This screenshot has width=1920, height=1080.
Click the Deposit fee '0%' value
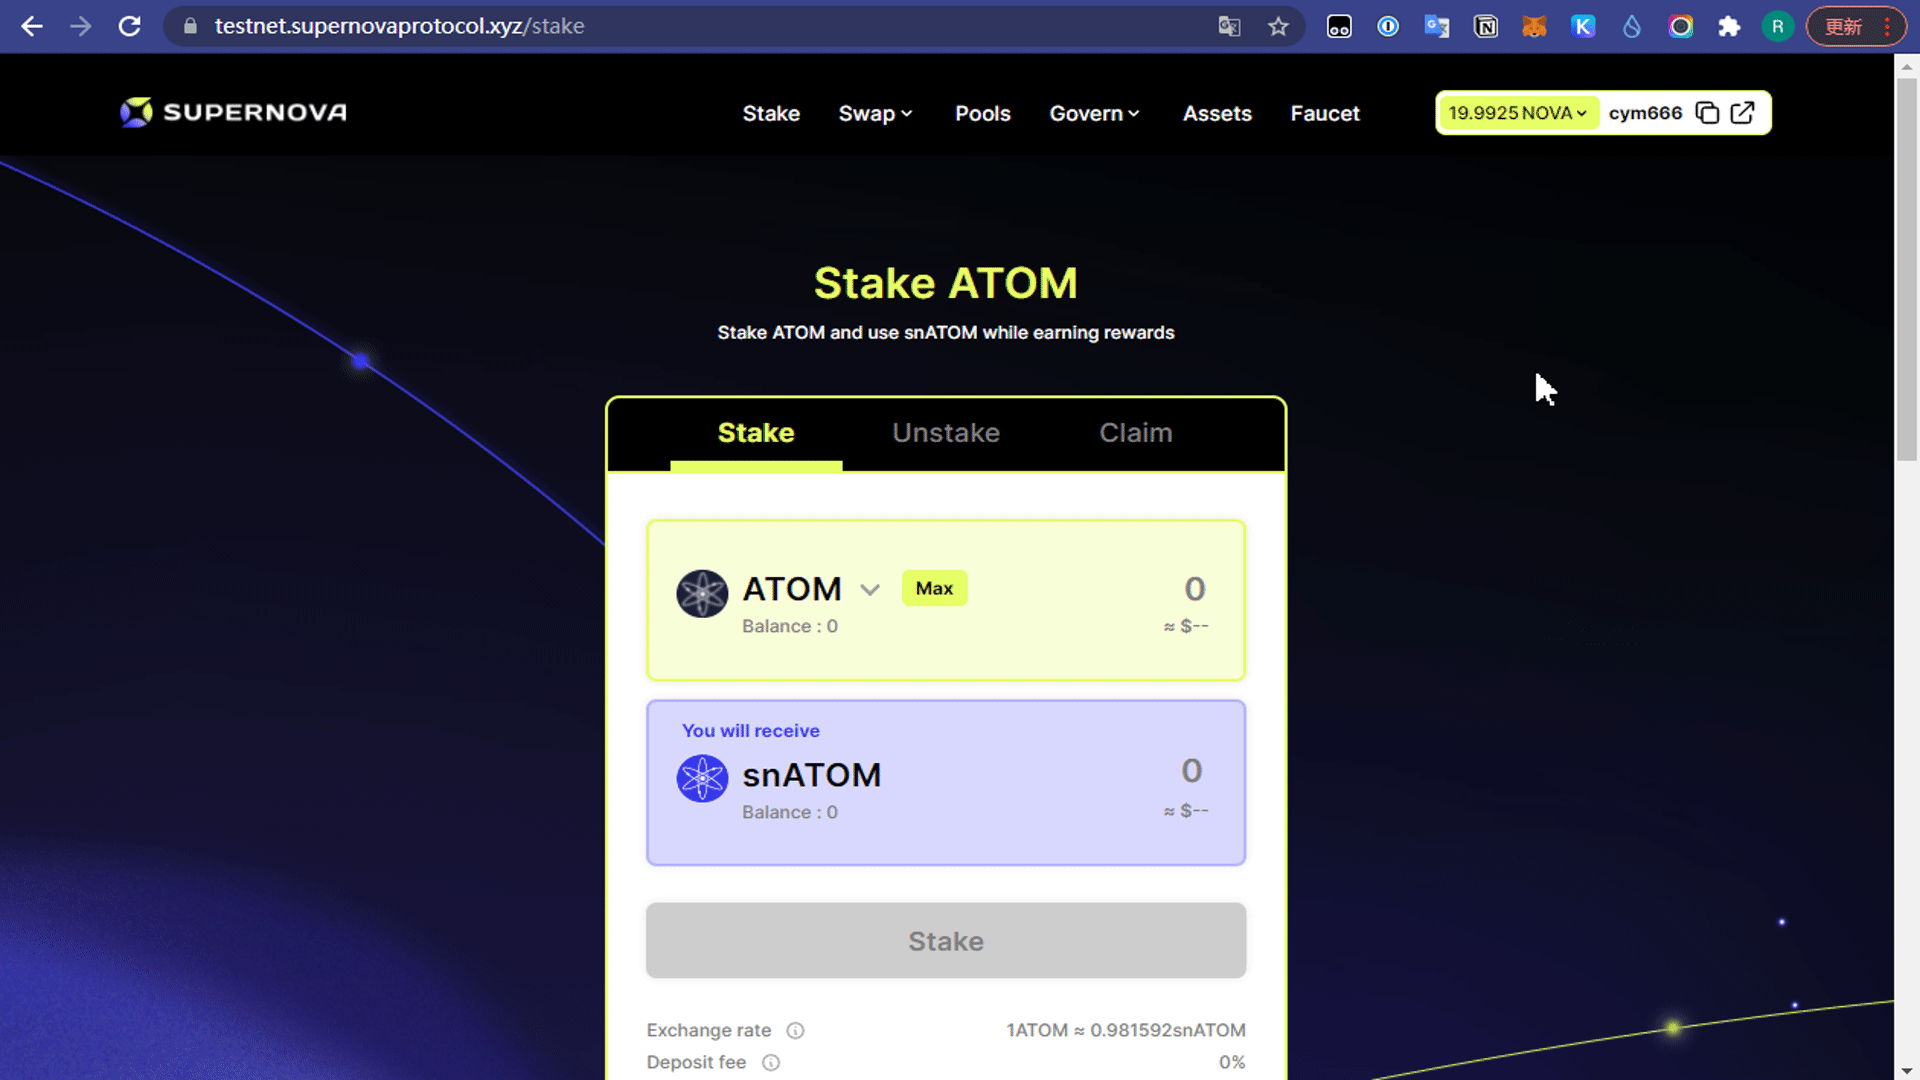(x=1232, y=1062)
